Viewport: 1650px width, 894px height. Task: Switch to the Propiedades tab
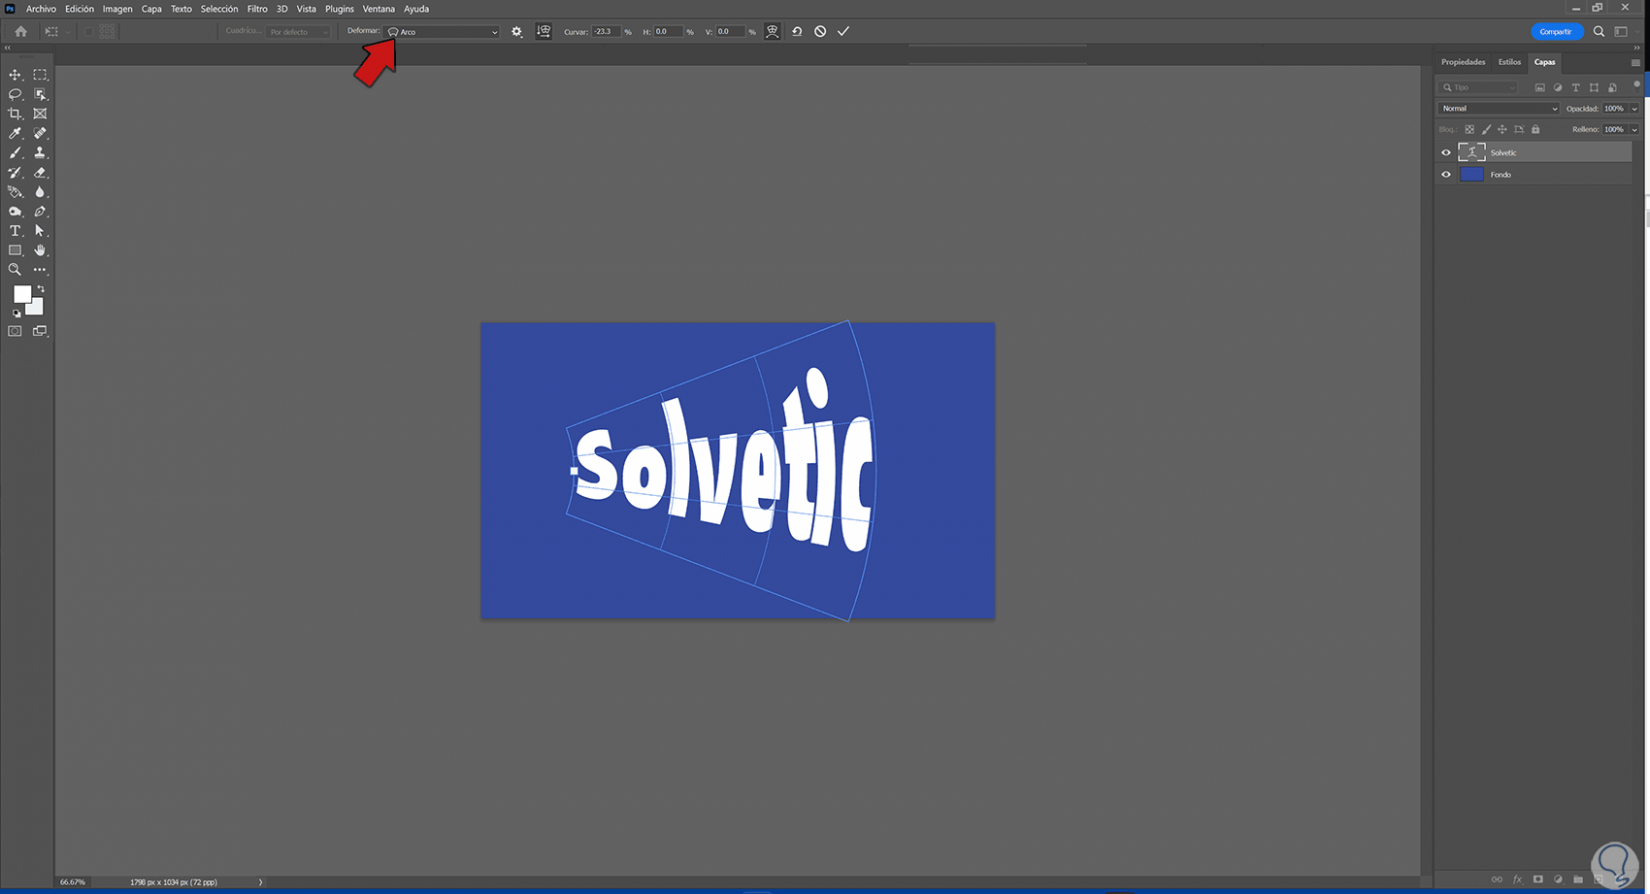[1463, 62]
